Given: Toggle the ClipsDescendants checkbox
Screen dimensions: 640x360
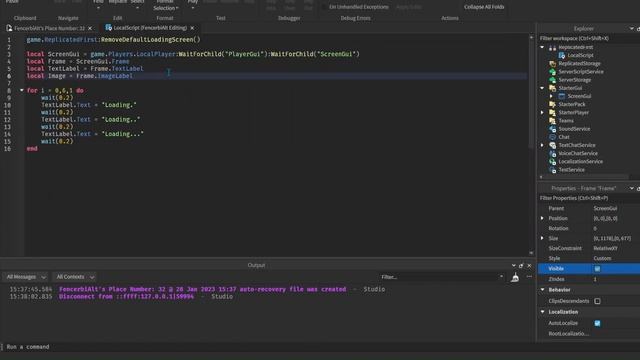Looking at the screenshot, I should (597, 301).
